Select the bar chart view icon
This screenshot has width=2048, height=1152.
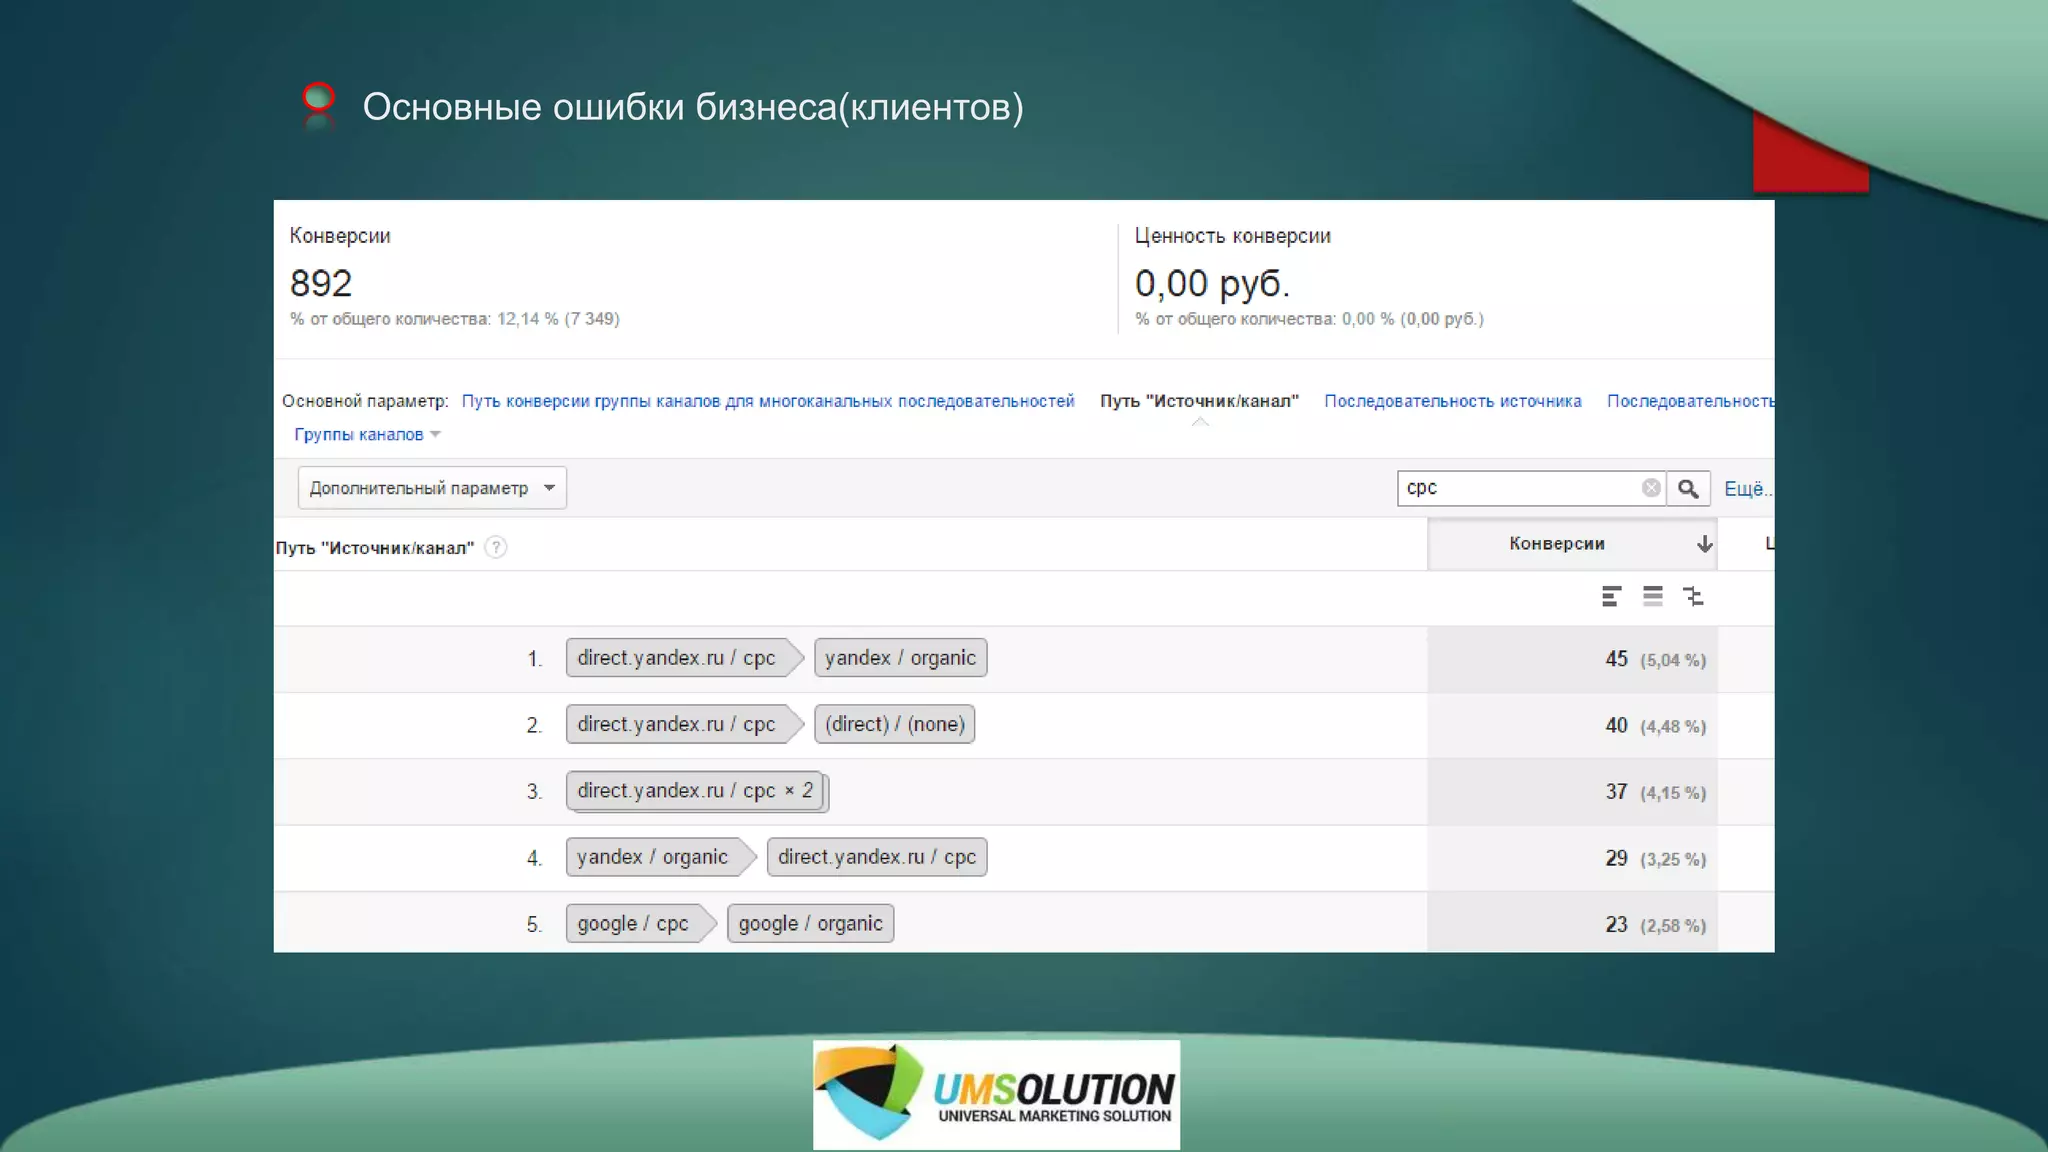(1610, 597)
